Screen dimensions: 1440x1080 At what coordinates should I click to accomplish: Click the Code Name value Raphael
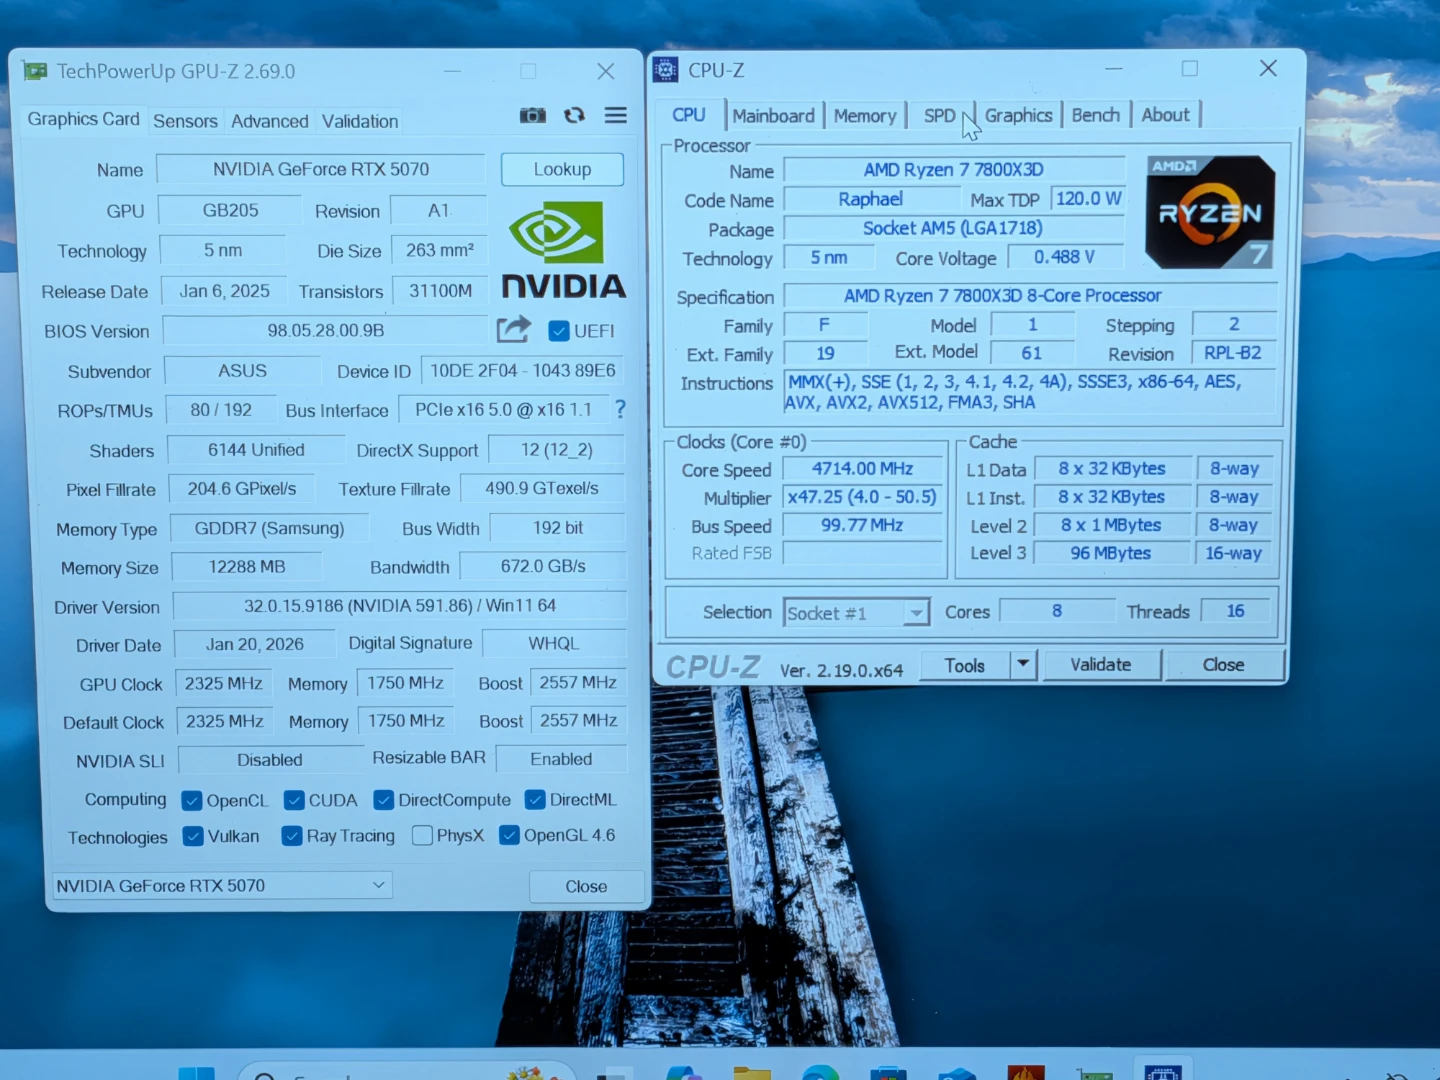click(x=871, y=200)
